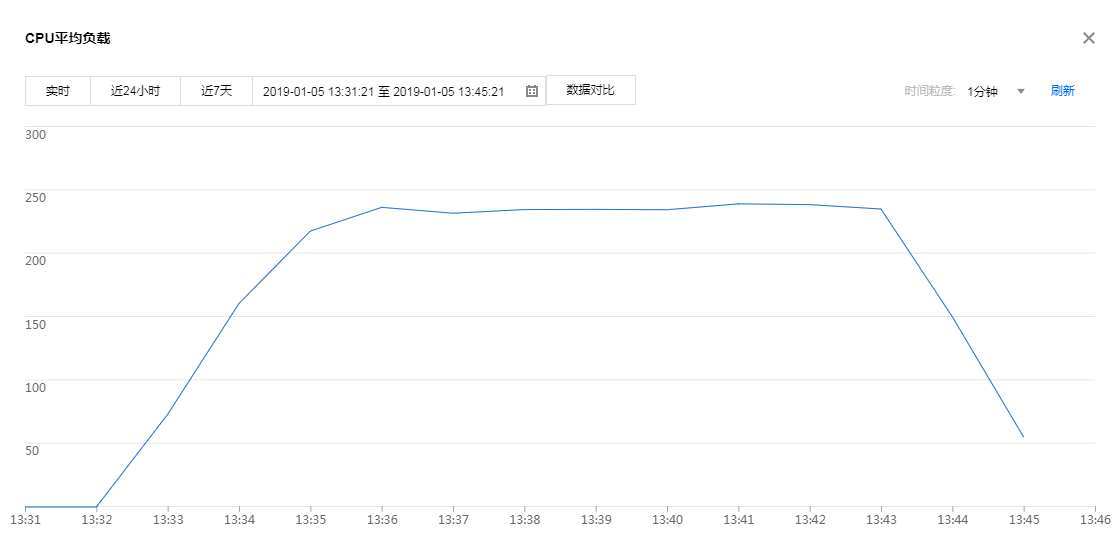The height and width of the screenshot is (550, 1119).
Task: Close the CPU平均负载 panel
Action: 1089,38
